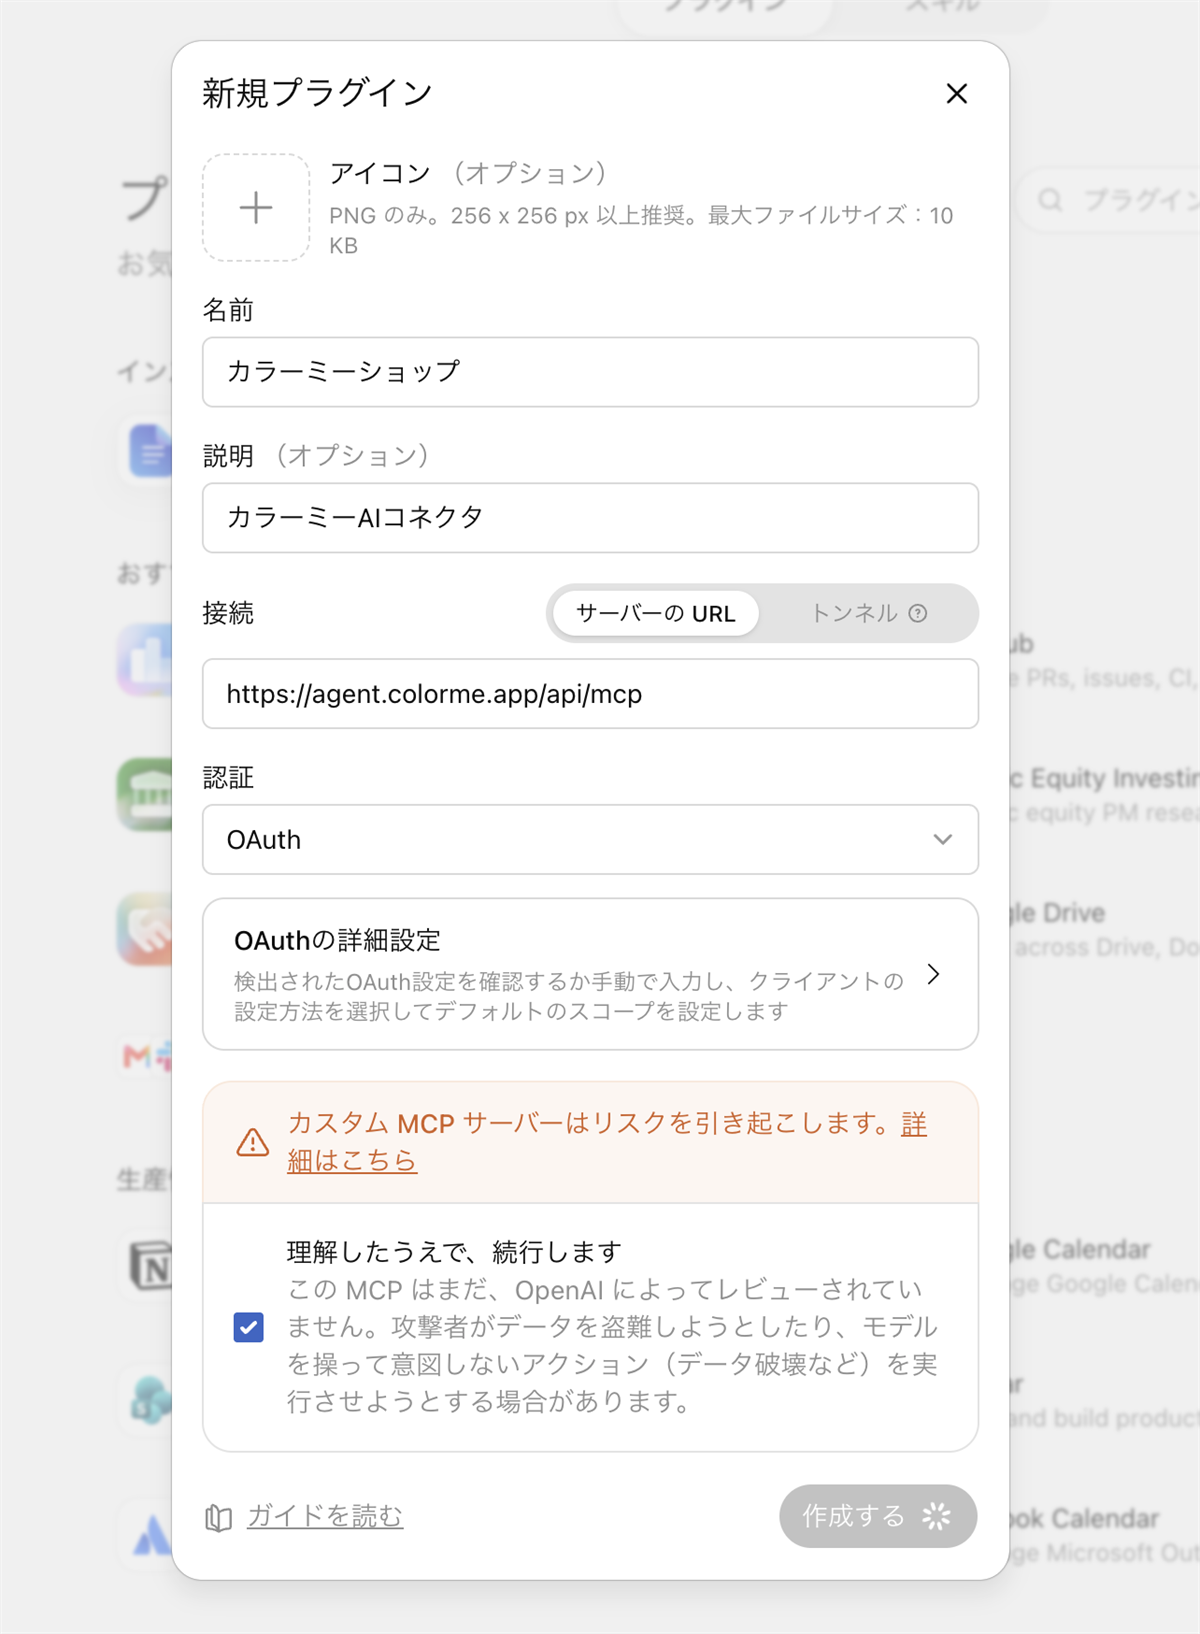Image resolution: width=1200 pixels, height=1634 pixels.
Task: Select the サーバーの URL tab
Action: pyautogui.click(x=655, y=613)
